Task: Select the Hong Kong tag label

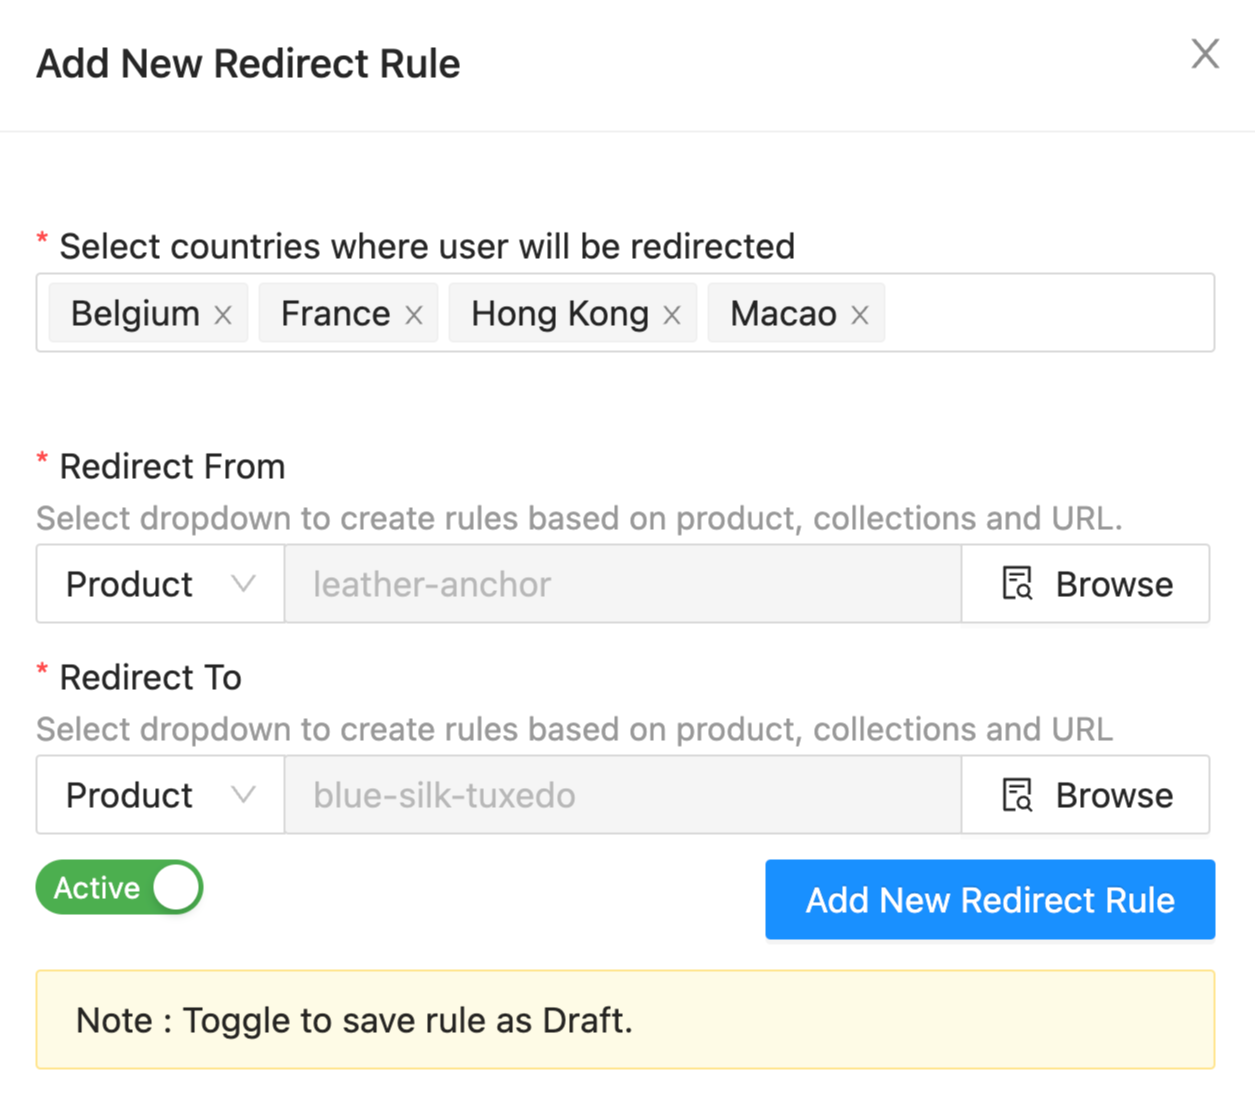Action: (x=559, y=314)
